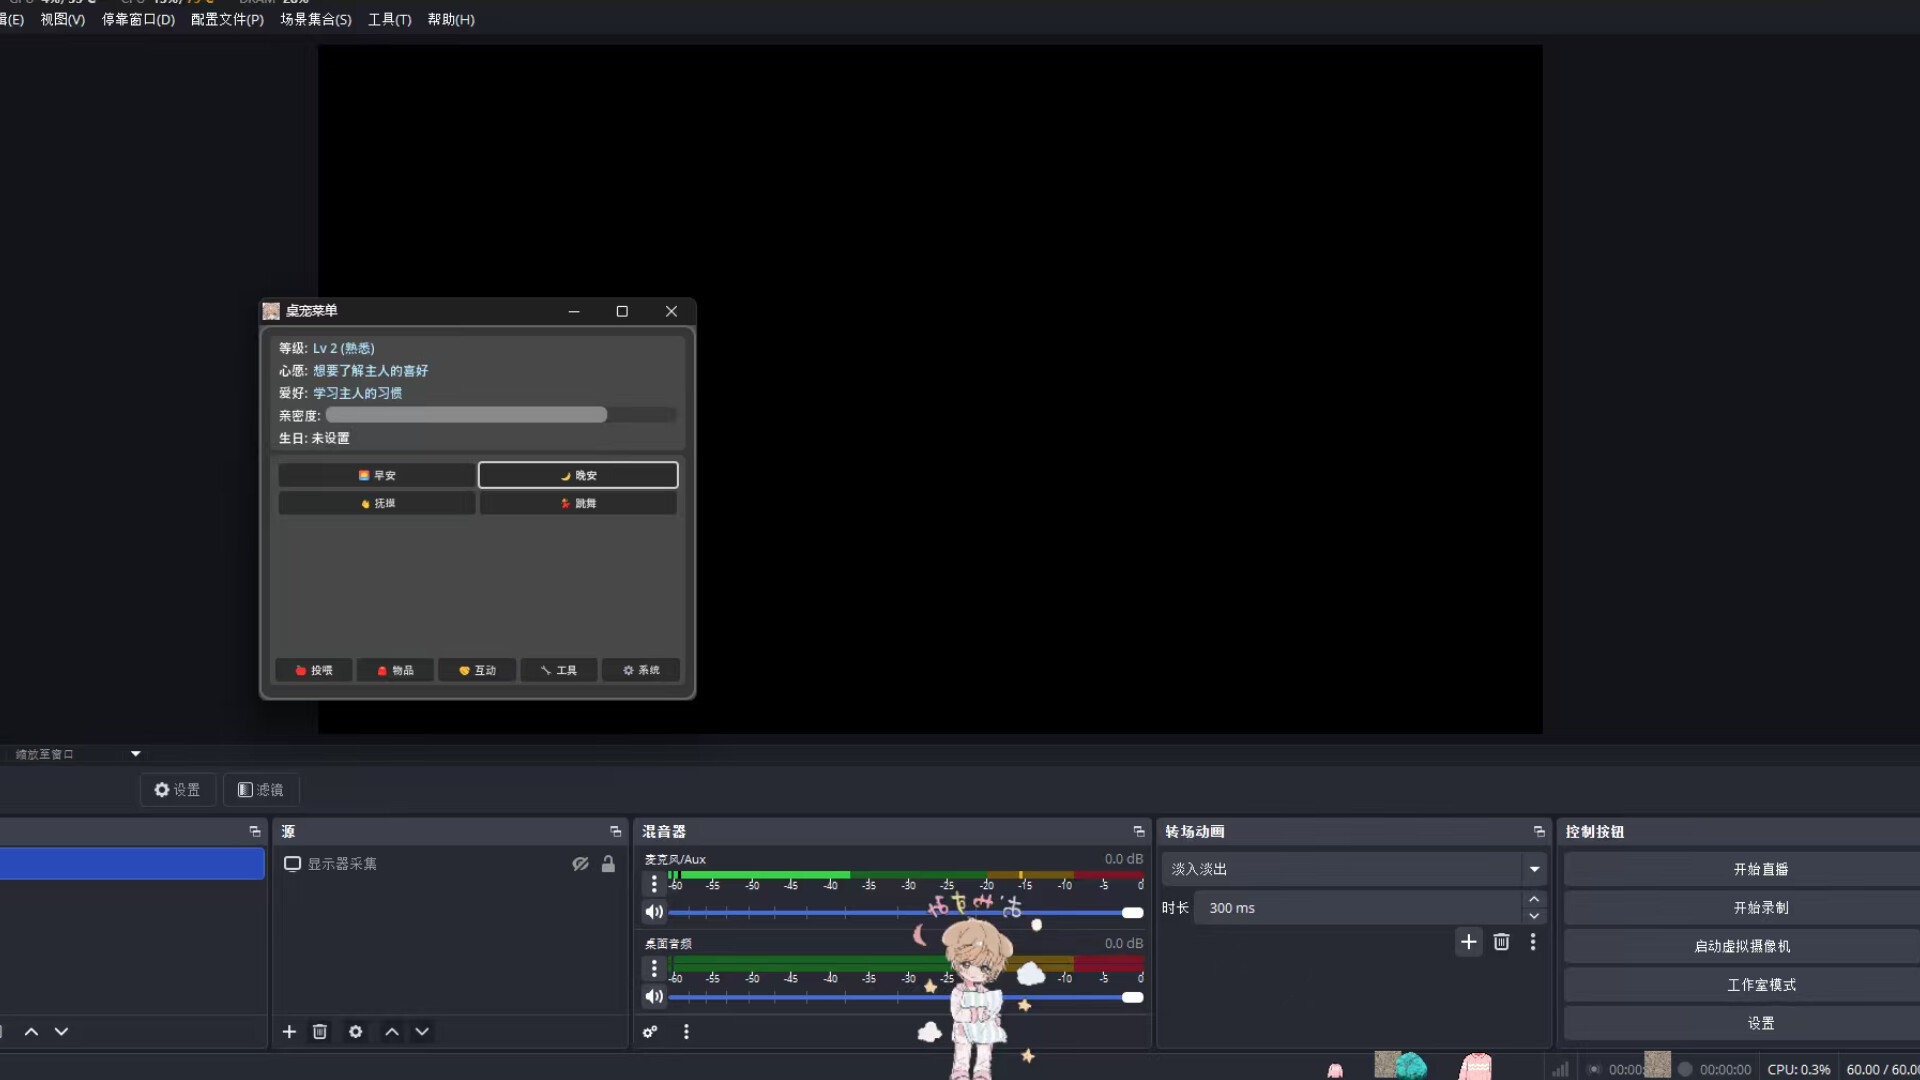Viewport: 1920px width, 1080px height.
Task: Open the 淡入淡出 transition dropdown
Action: click(x=1534, y=869)
